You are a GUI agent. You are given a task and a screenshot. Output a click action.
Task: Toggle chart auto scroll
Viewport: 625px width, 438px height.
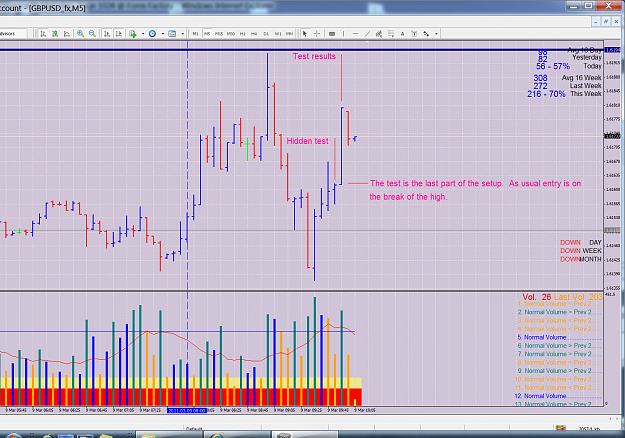click(107, 34)
